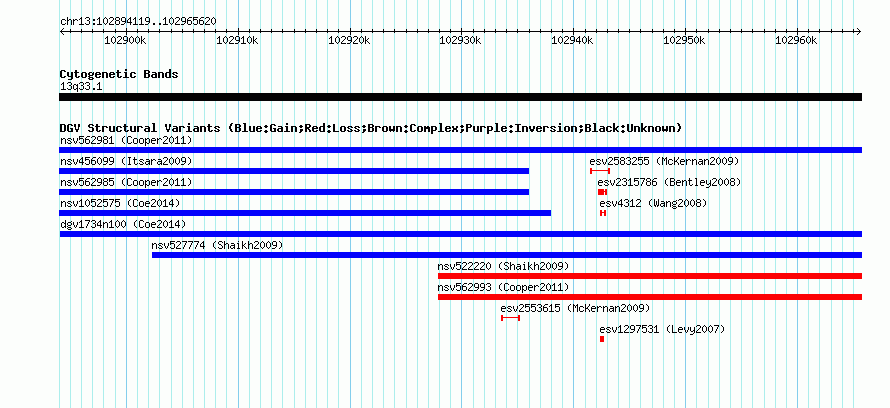Click the 102900k ruler label
This screenshot has width=890, height=408.
tap(125, 40)
